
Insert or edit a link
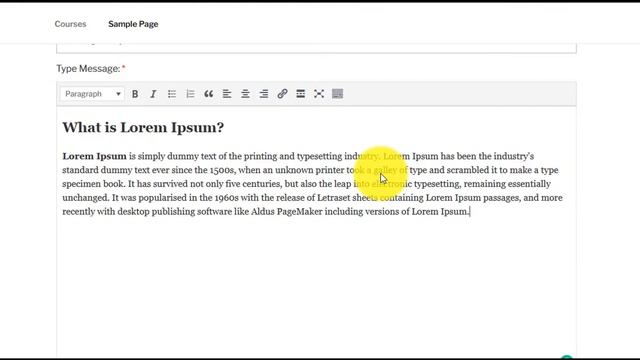282,94
